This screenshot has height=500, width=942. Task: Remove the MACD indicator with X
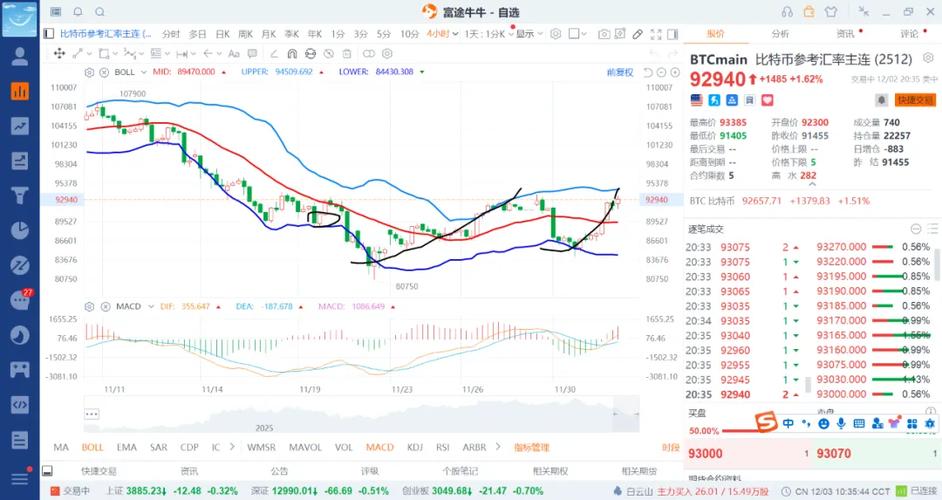coord(105,306)
